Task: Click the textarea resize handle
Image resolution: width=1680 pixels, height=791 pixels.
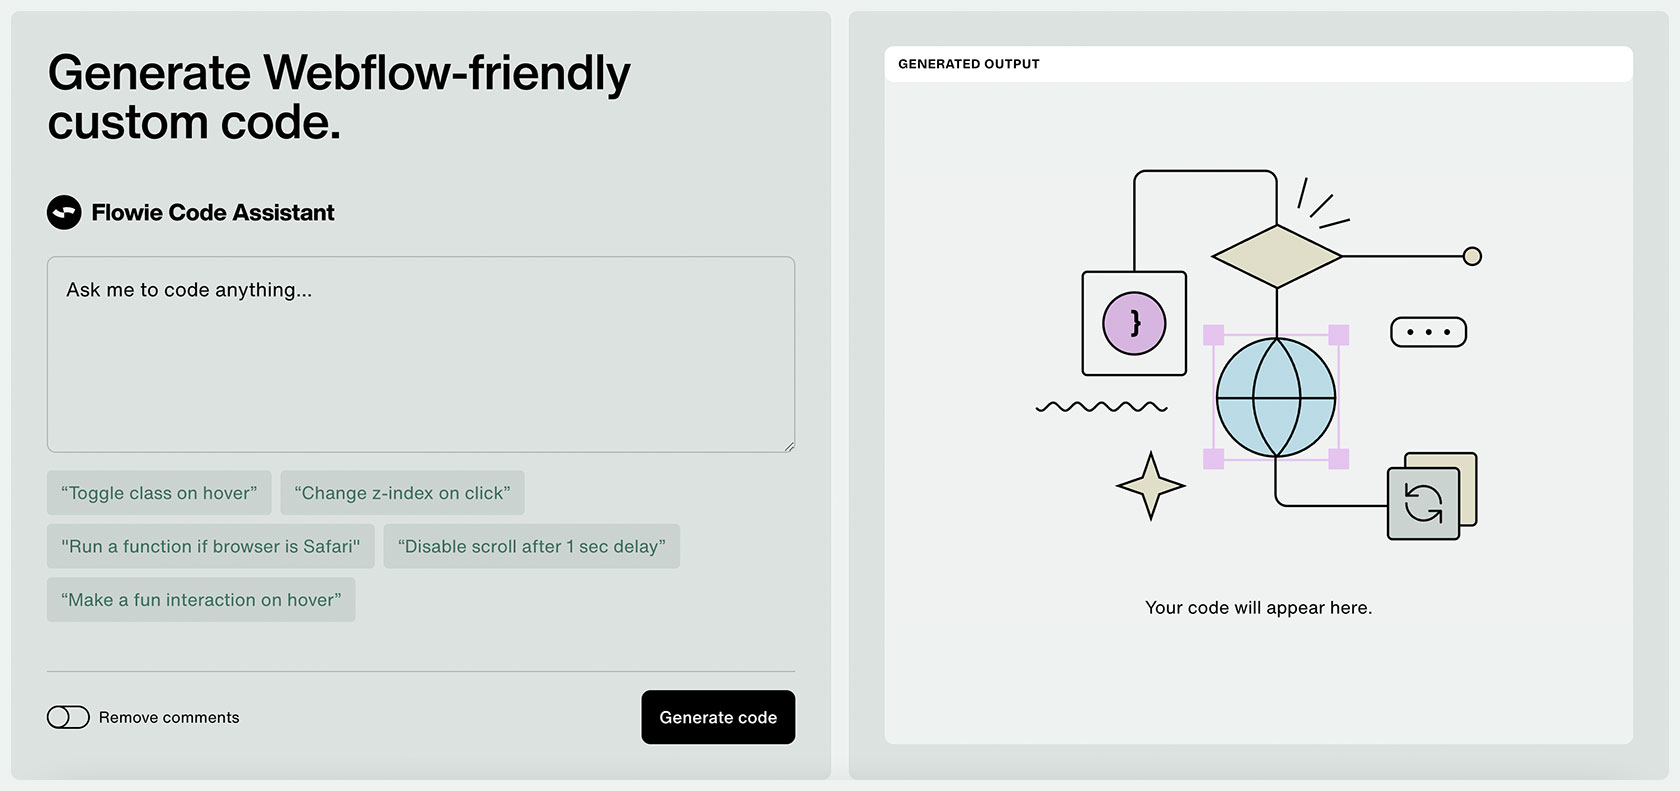Action: pos(789,446)
